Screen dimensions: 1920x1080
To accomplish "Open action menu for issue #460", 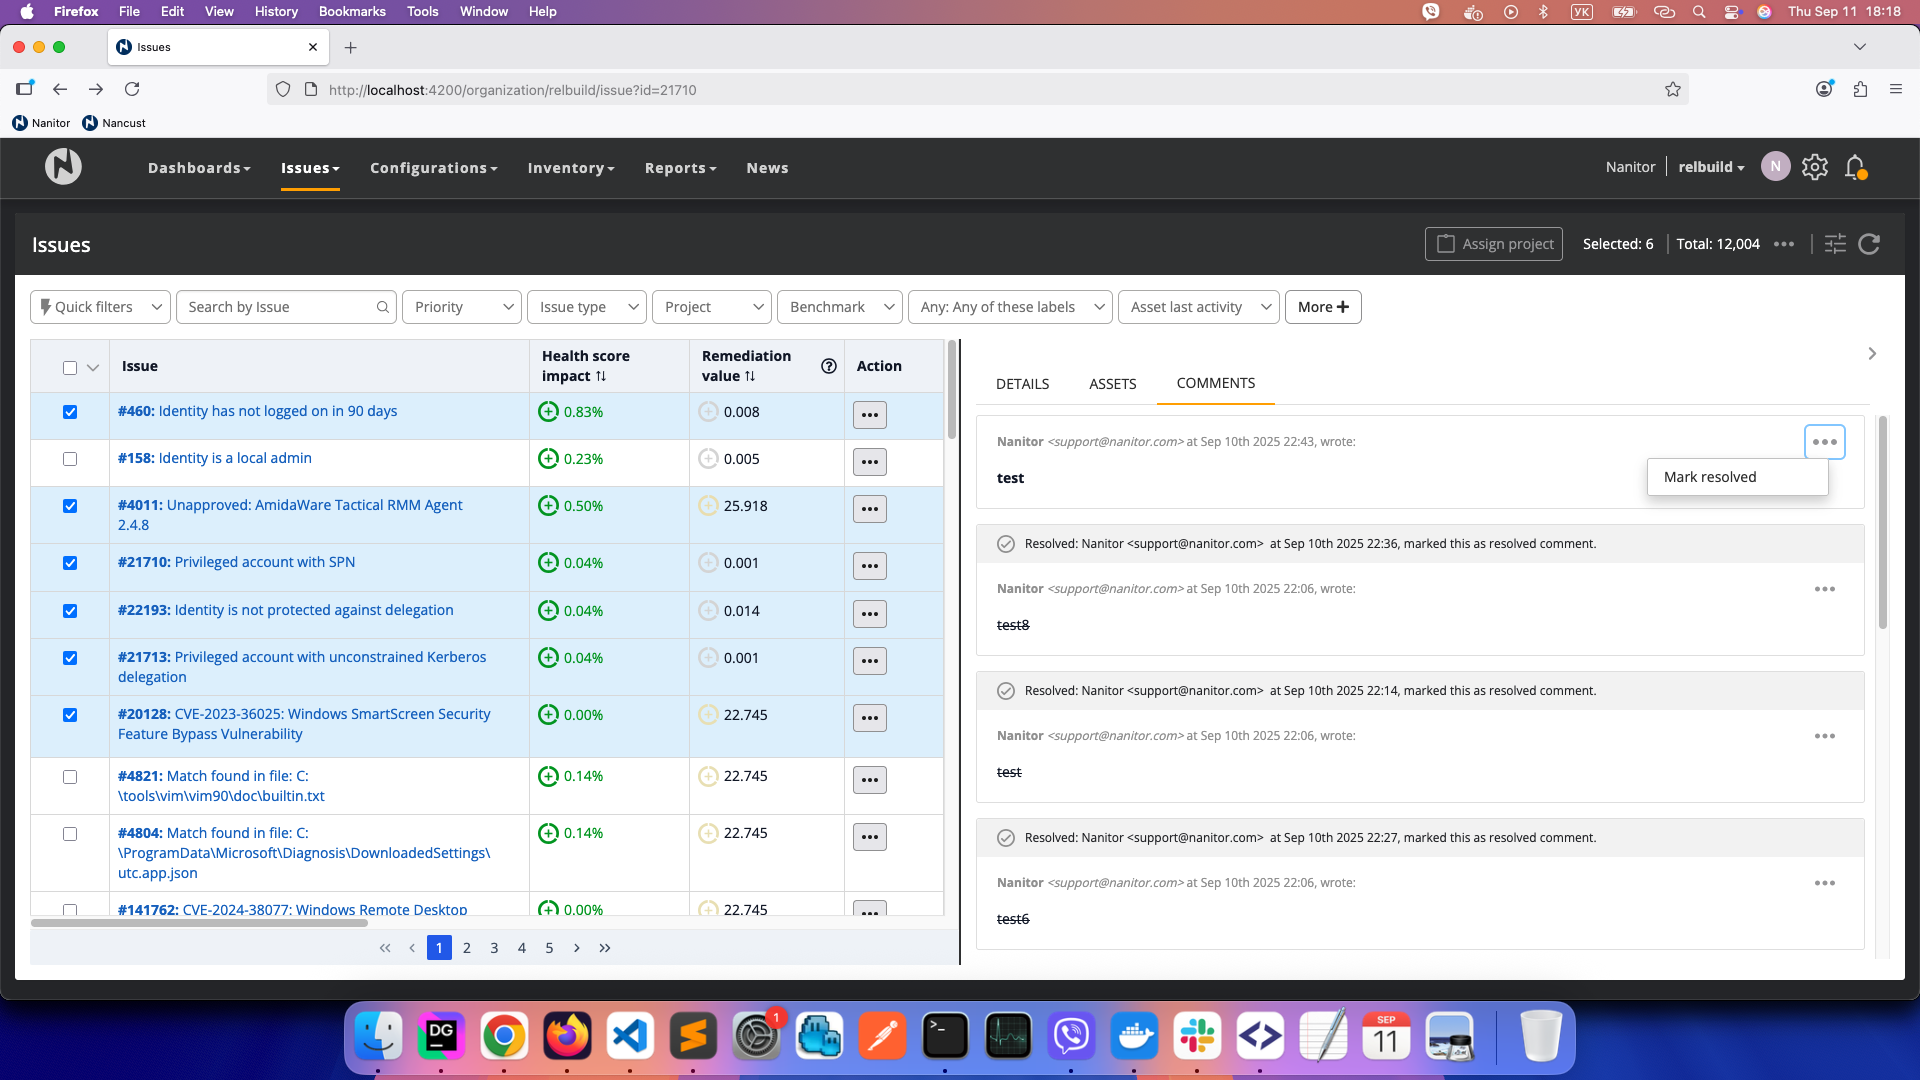I will [x=869, y=415].
